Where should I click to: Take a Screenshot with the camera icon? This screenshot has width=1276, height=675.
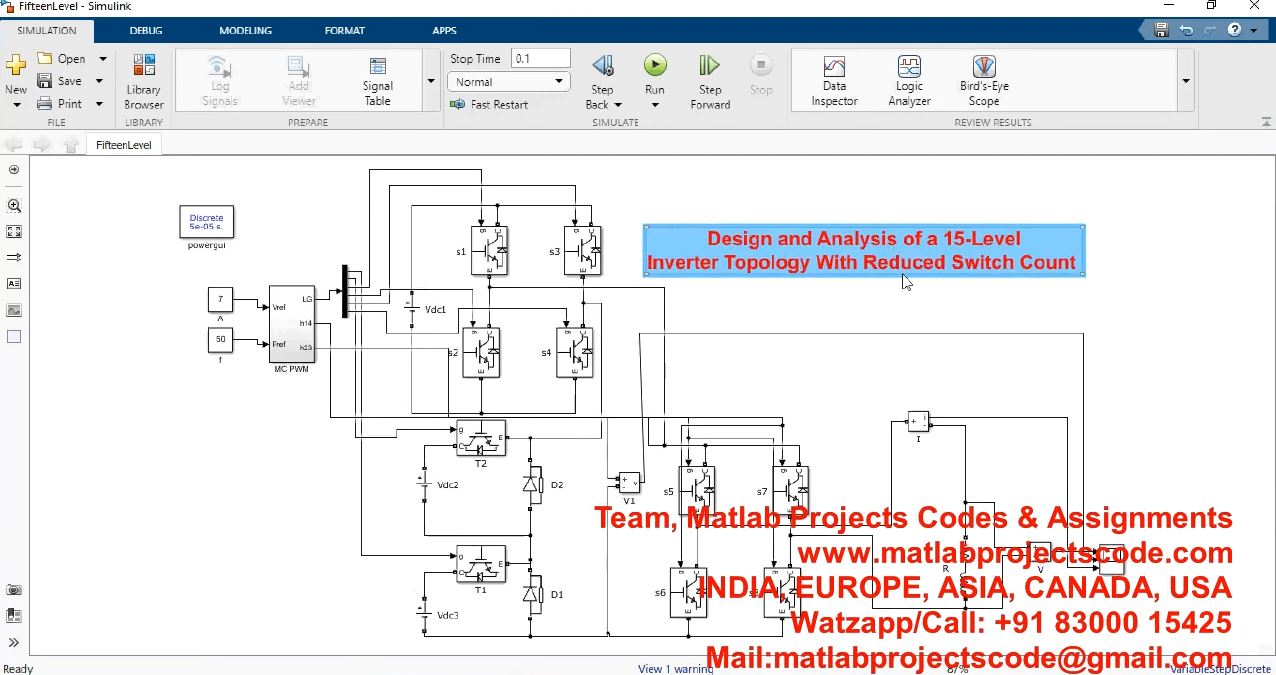coord(14,590)
